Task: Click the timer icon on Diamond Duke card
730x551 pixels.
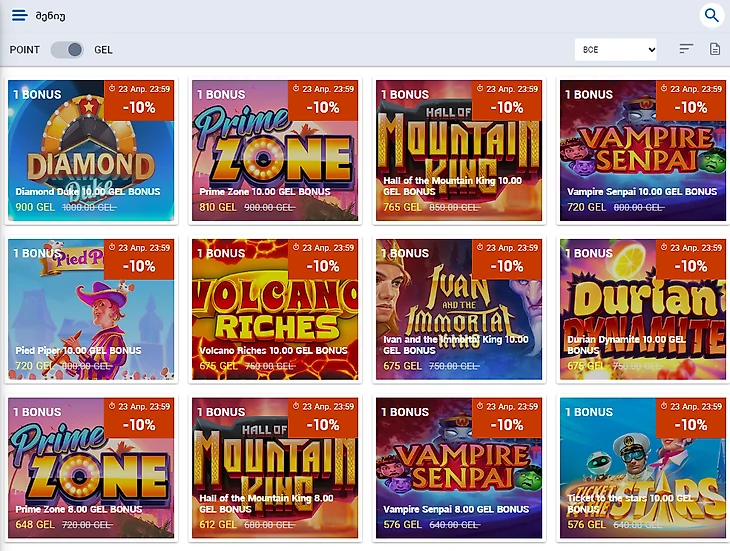Action: [112, 88]
